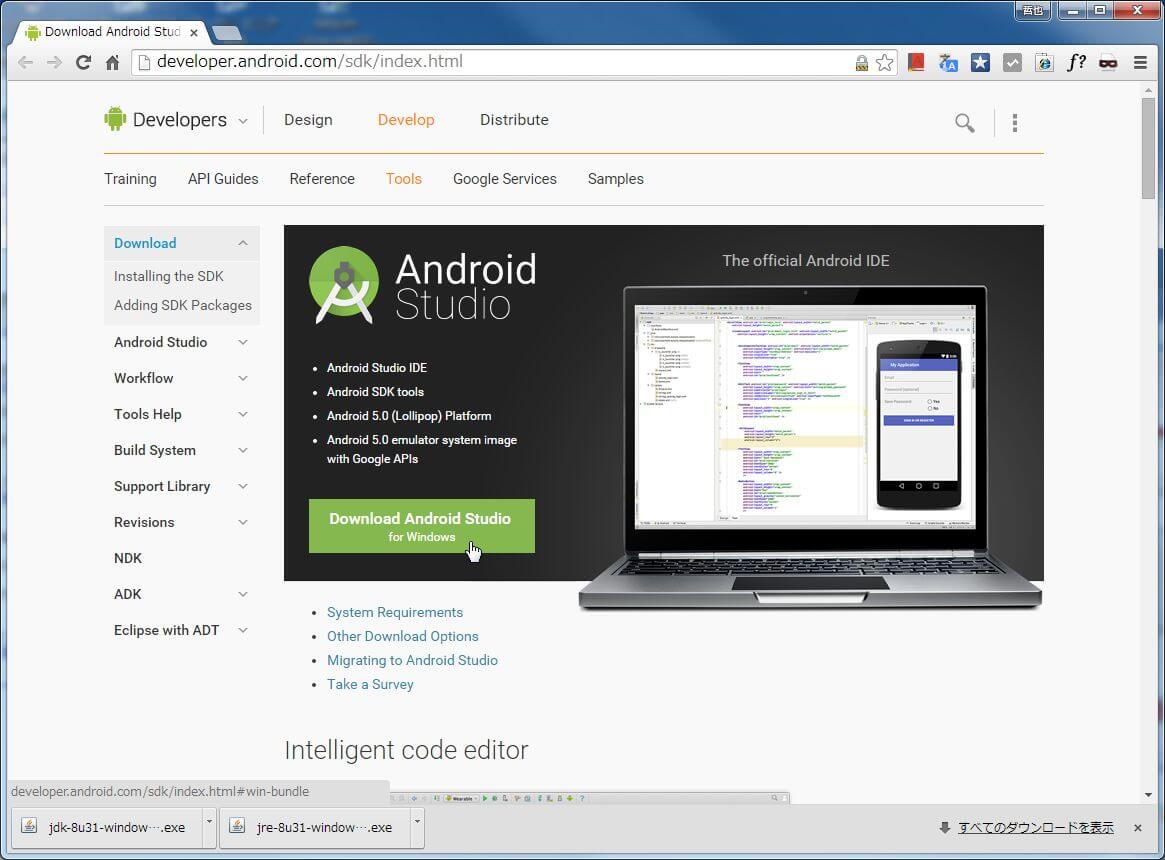This screenshot has height=860, width=1165.
Task: Collapse the Download sidebar section
Action: tap(243, 243)
